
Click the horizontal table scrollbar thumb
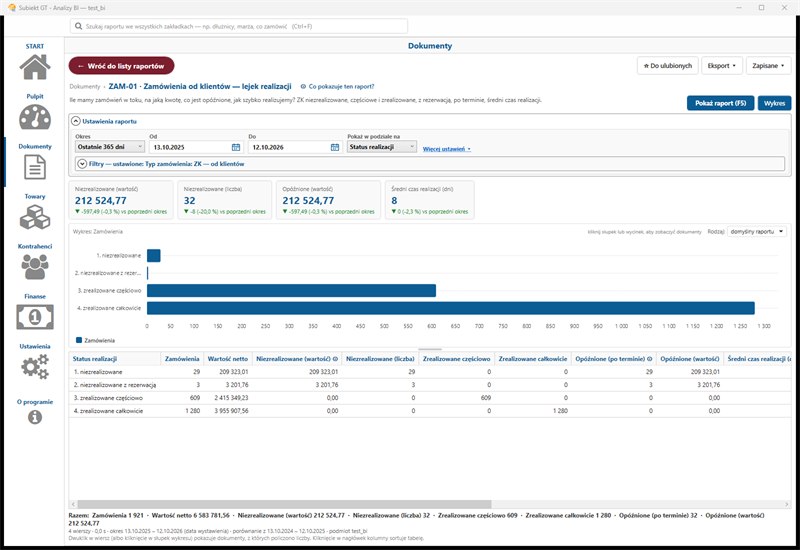click(284, 504)
